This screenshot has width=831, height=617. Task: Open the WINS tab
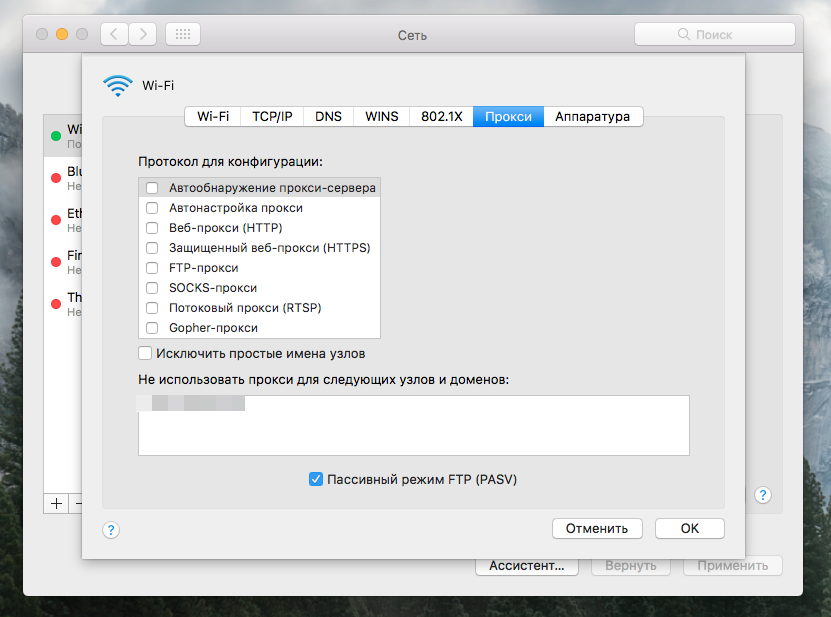(382, 117)
